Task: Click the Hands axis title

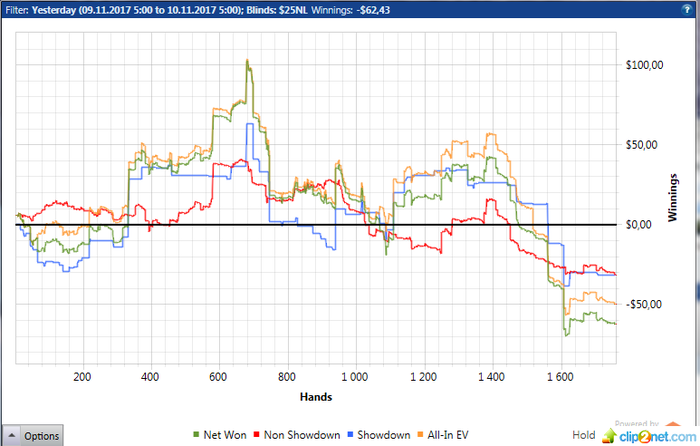Action: tap(316, 397)
